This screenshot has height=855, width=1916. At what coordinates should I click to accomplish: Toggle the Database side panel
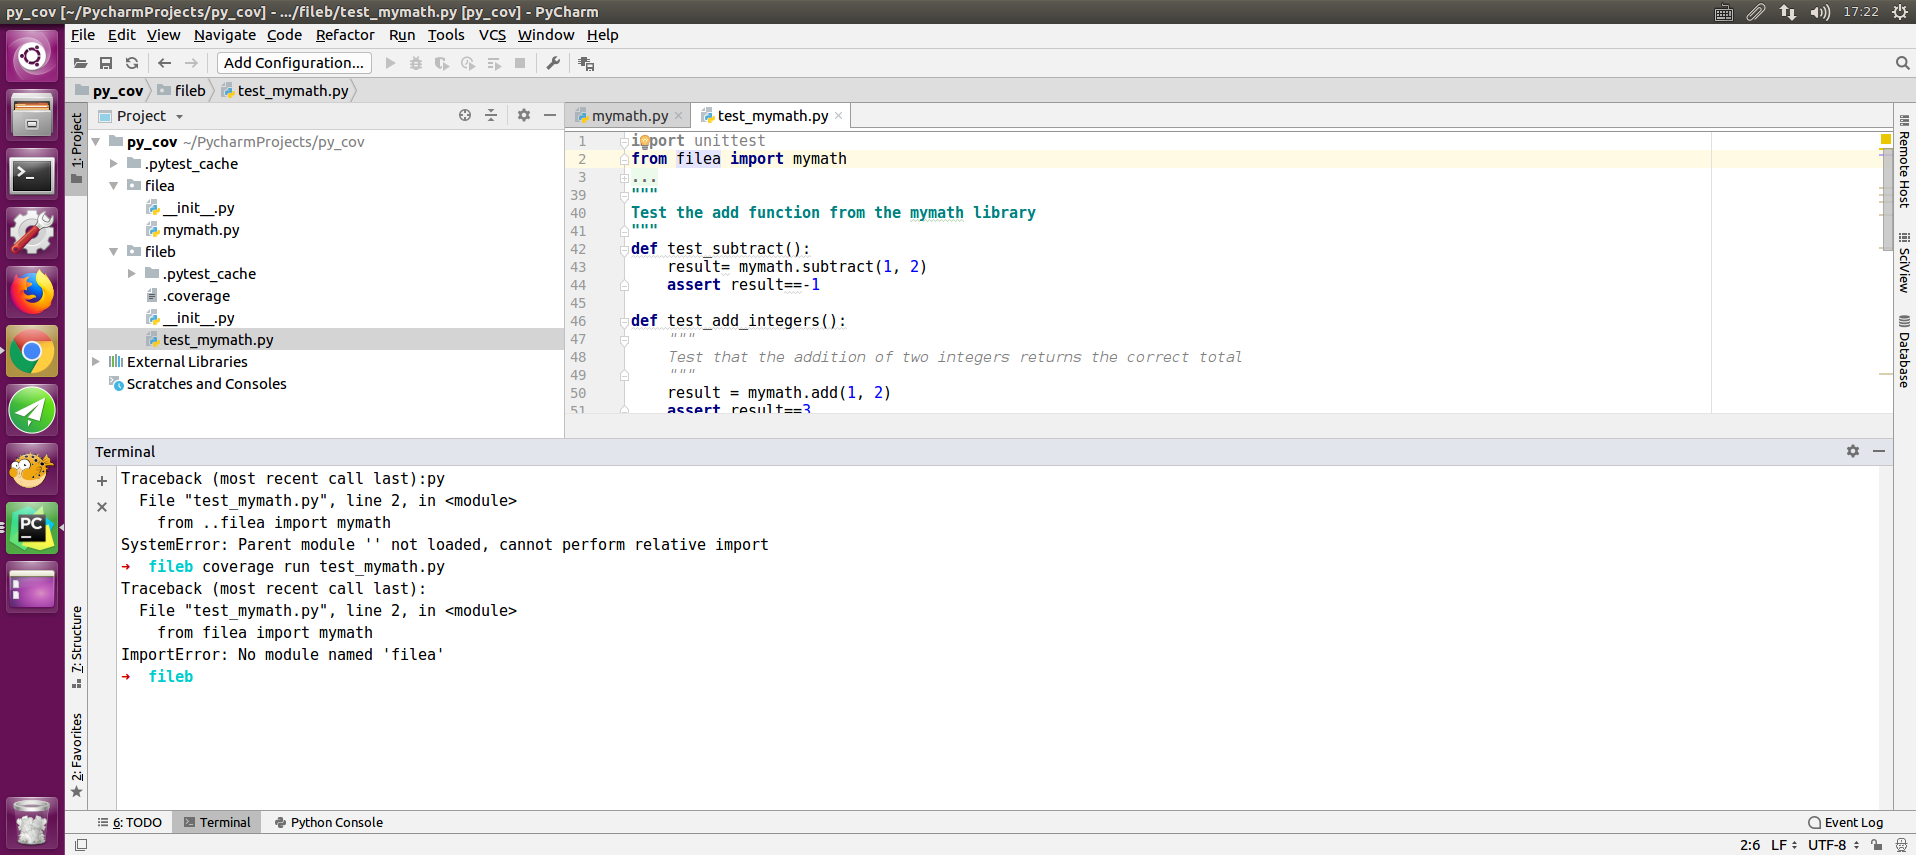pos(1904,353)
